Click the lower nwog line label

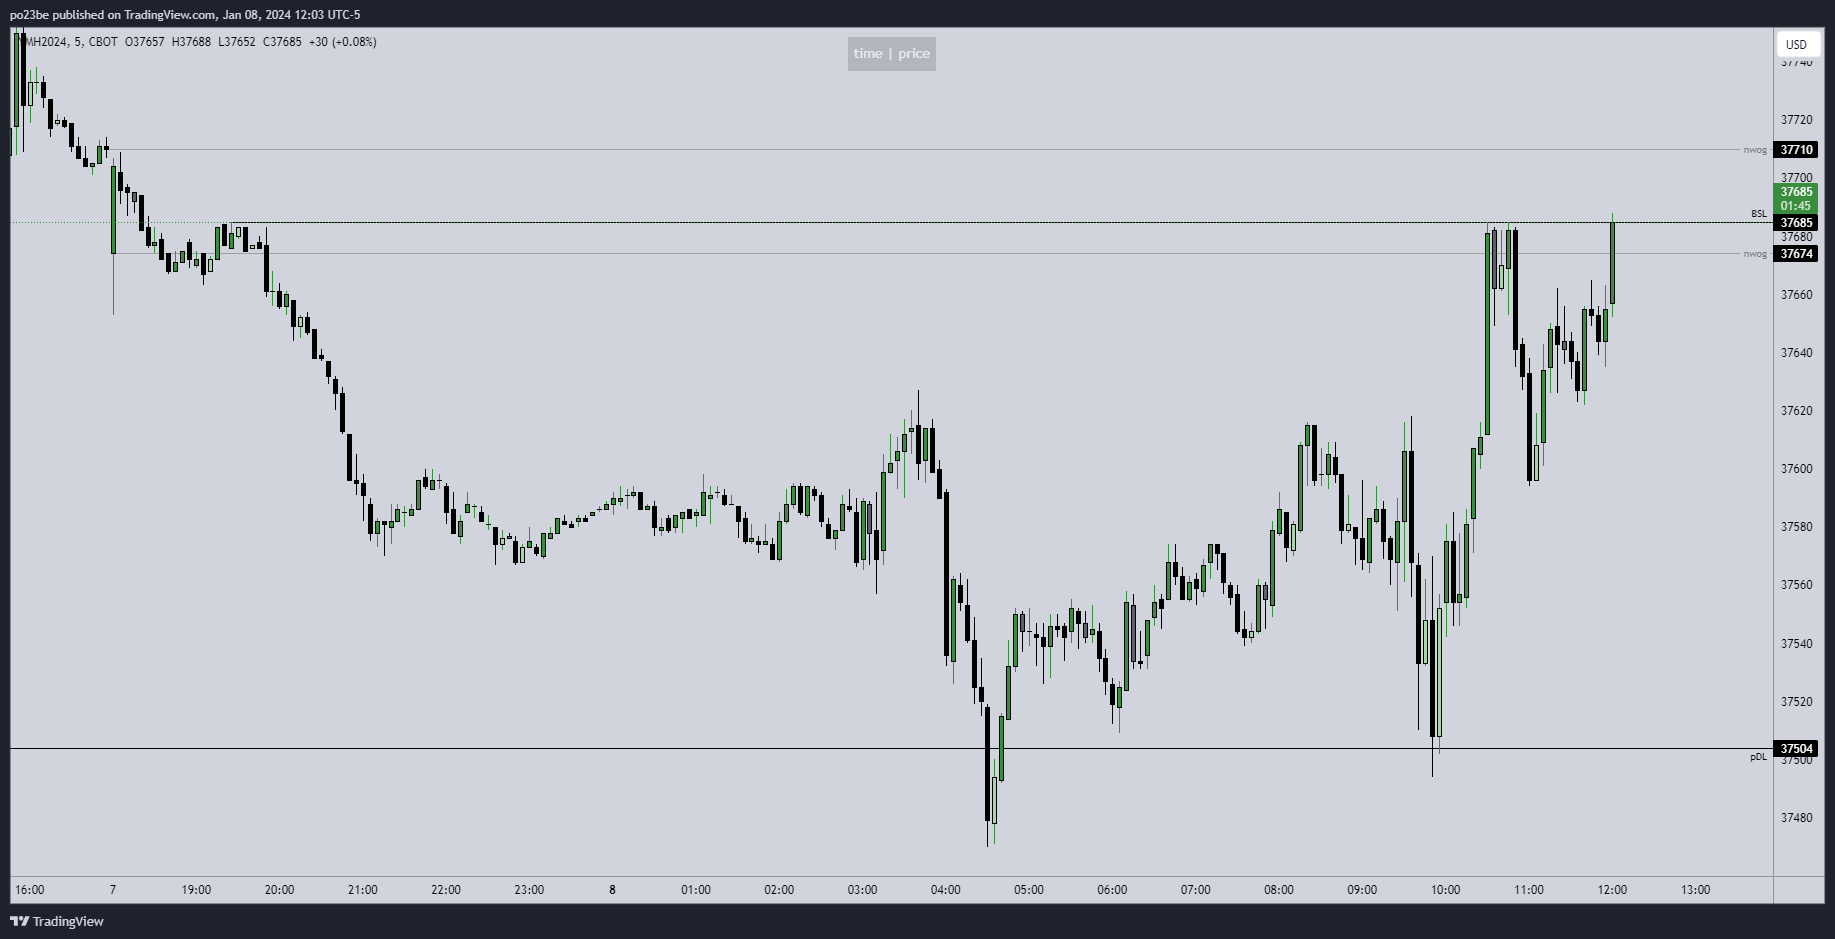[1755, 254]
